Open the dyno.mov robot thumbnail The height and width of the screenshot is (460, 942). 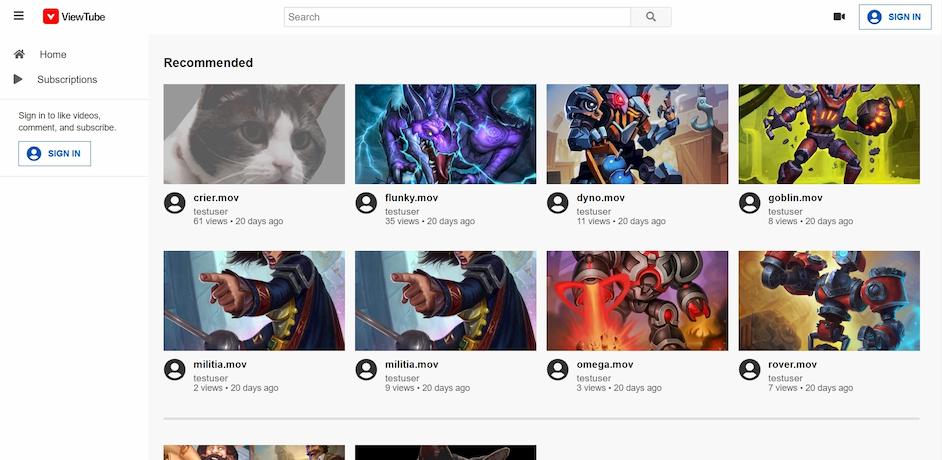[x=637, y=134]
